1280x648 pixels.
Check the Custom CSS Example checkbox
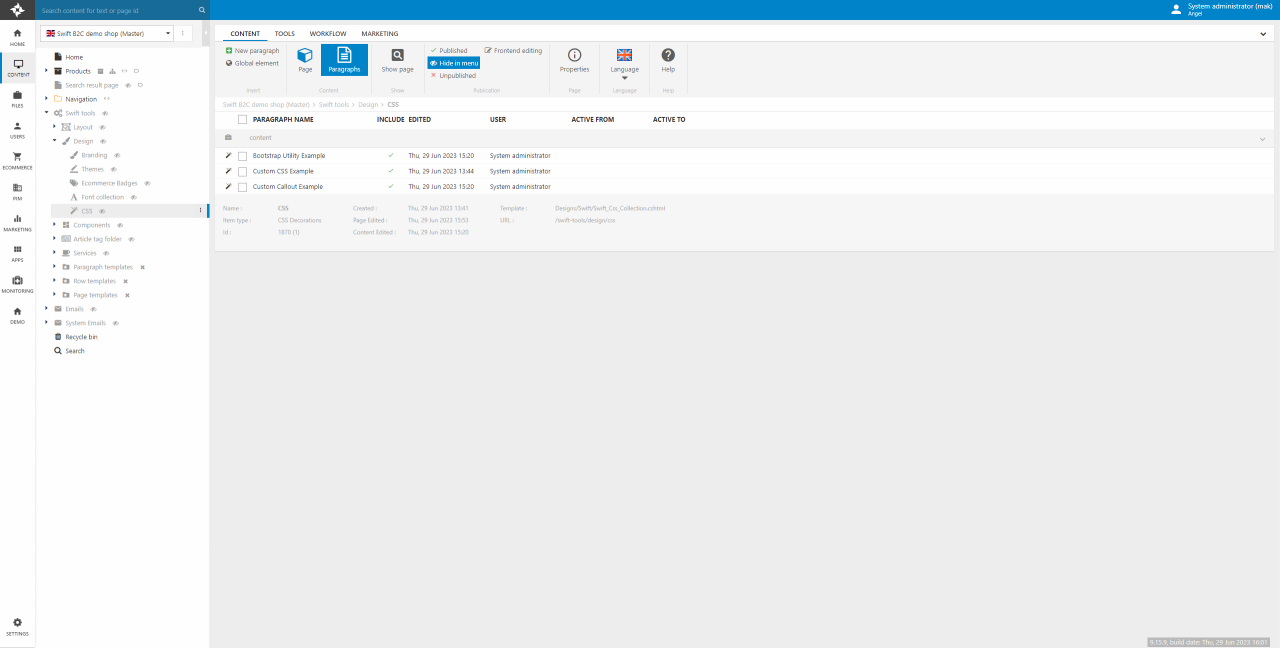(242, 172)
